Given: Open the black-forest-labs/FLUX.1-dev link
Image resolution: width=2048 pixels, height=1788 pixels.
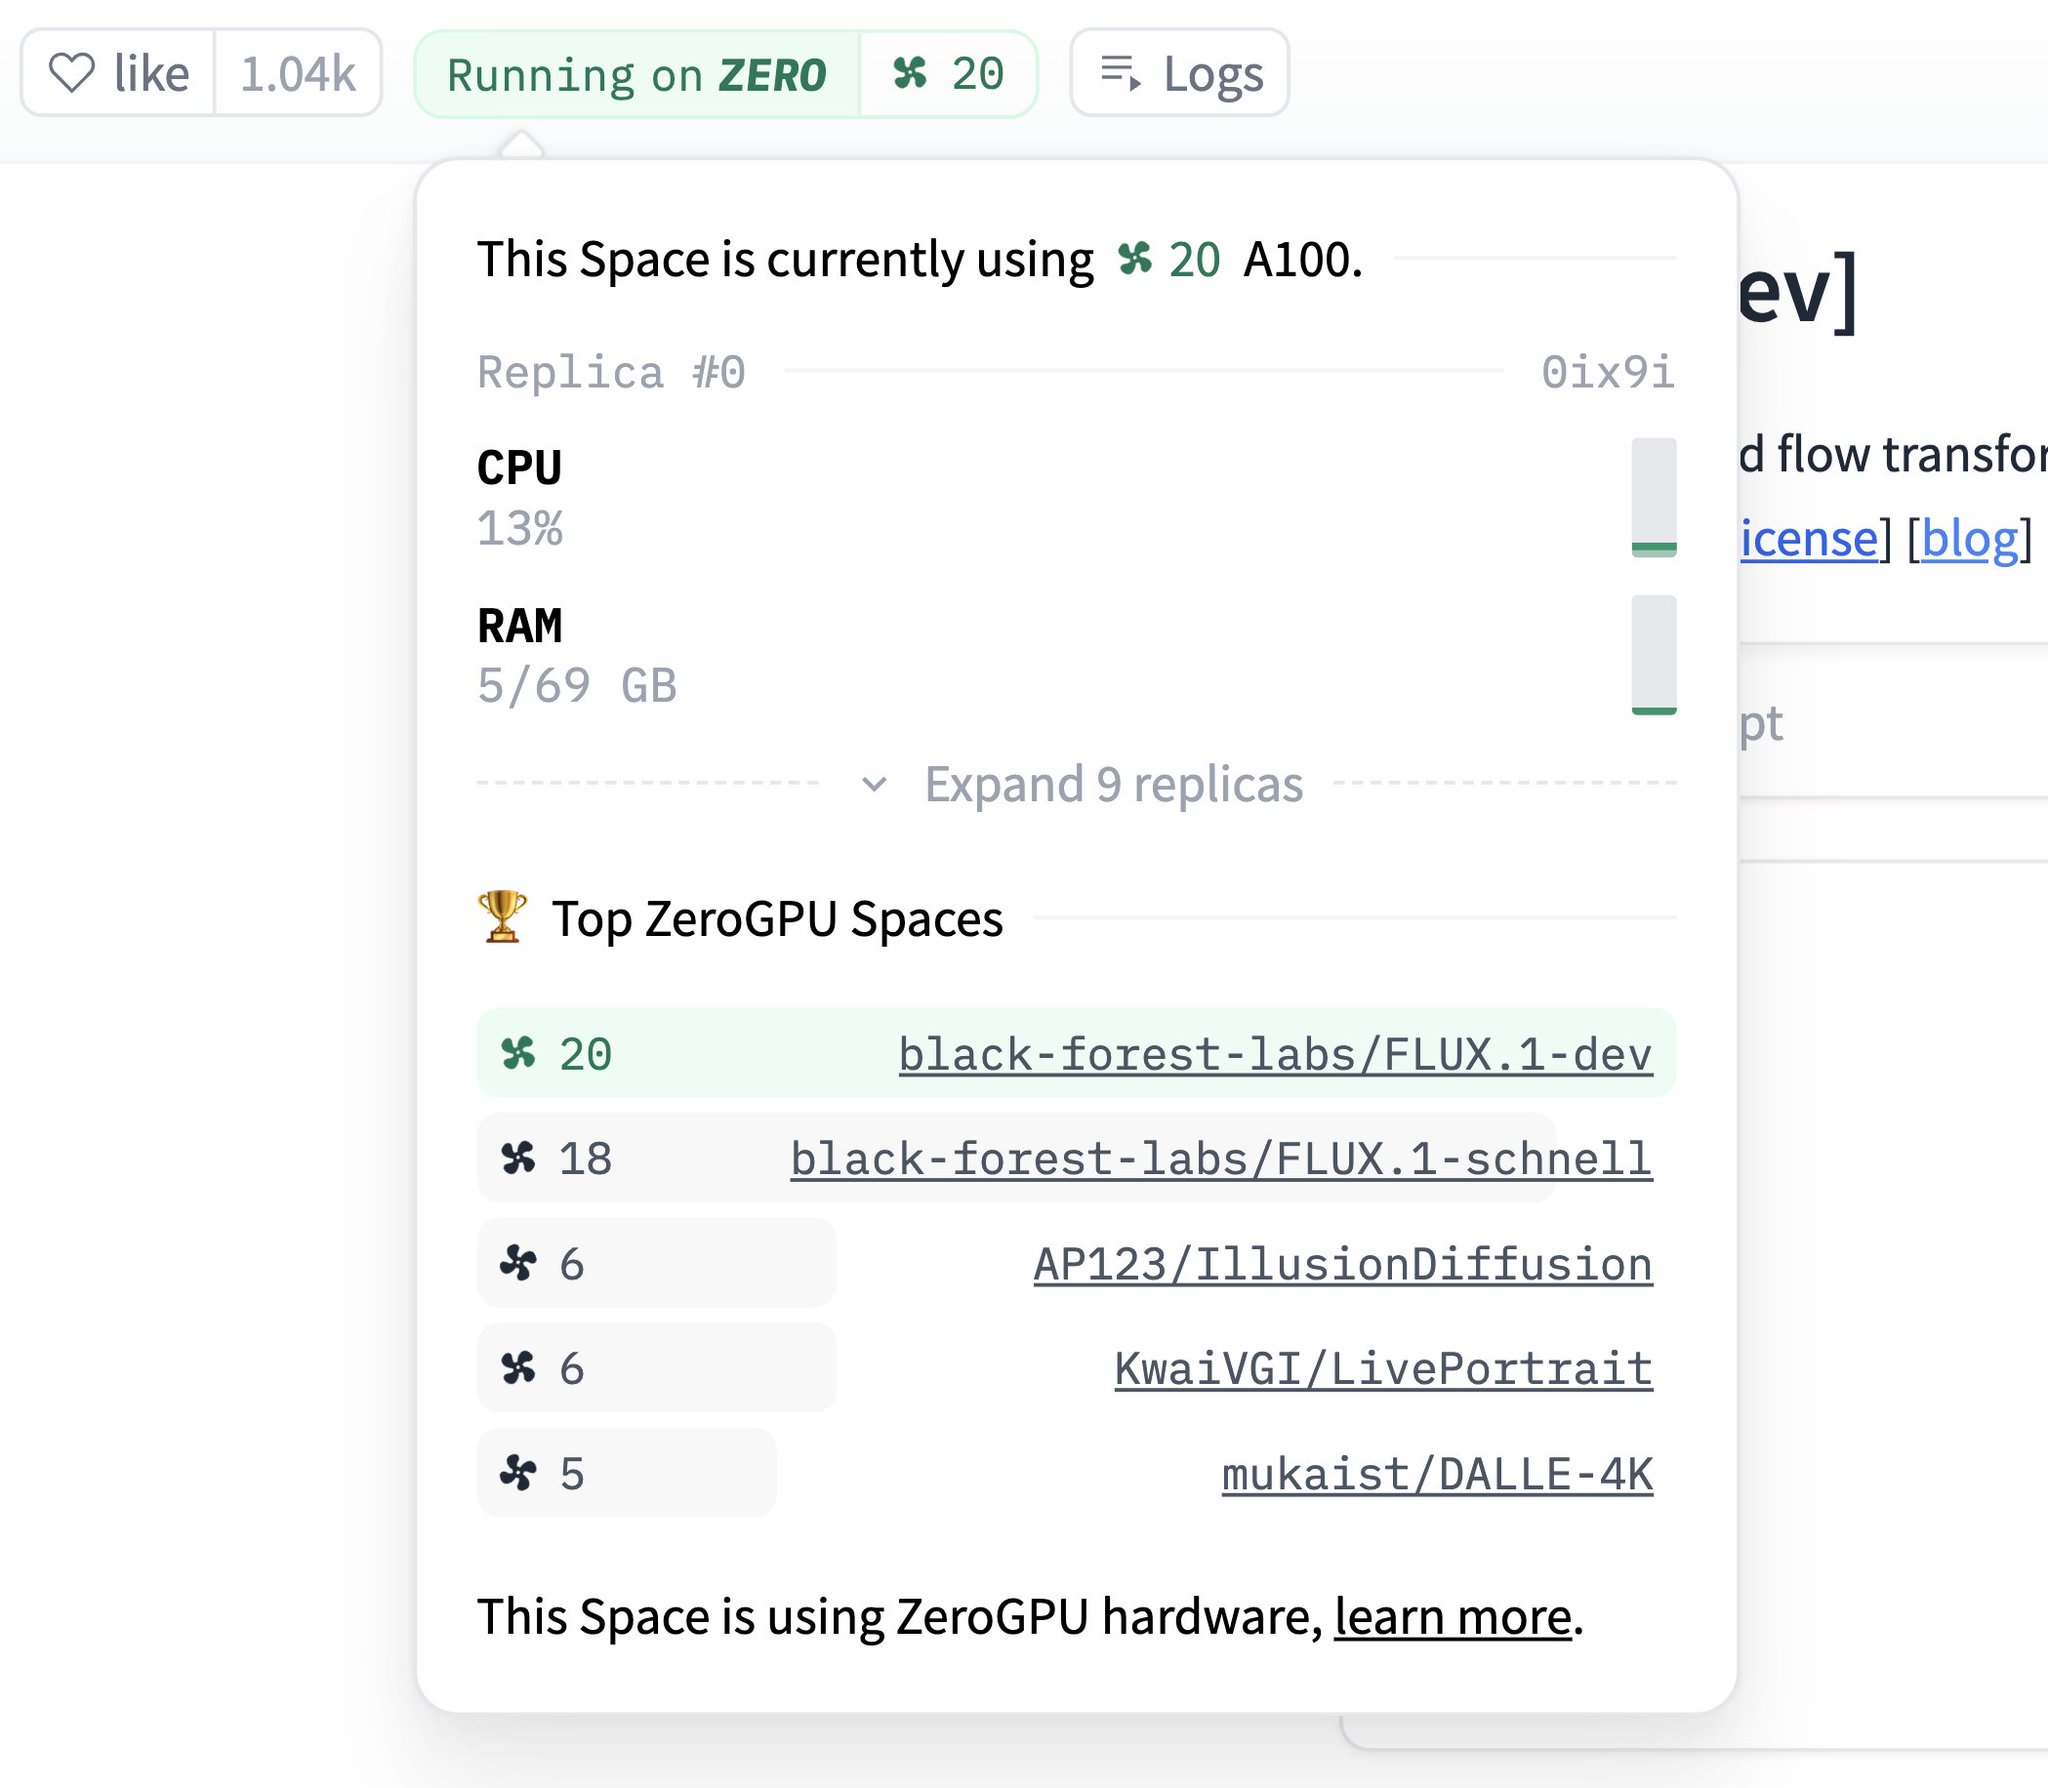Looking at the screenshot, I should [x=1275, y=1054].
